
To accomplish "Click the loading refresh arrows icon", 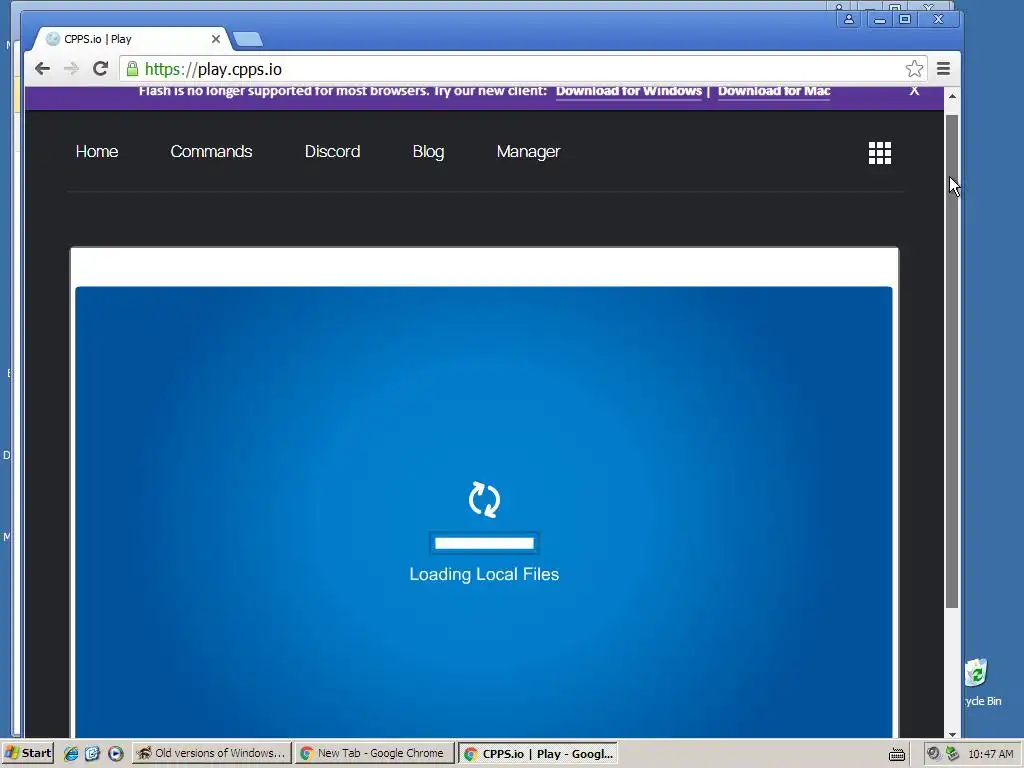I will pos(485,500).
